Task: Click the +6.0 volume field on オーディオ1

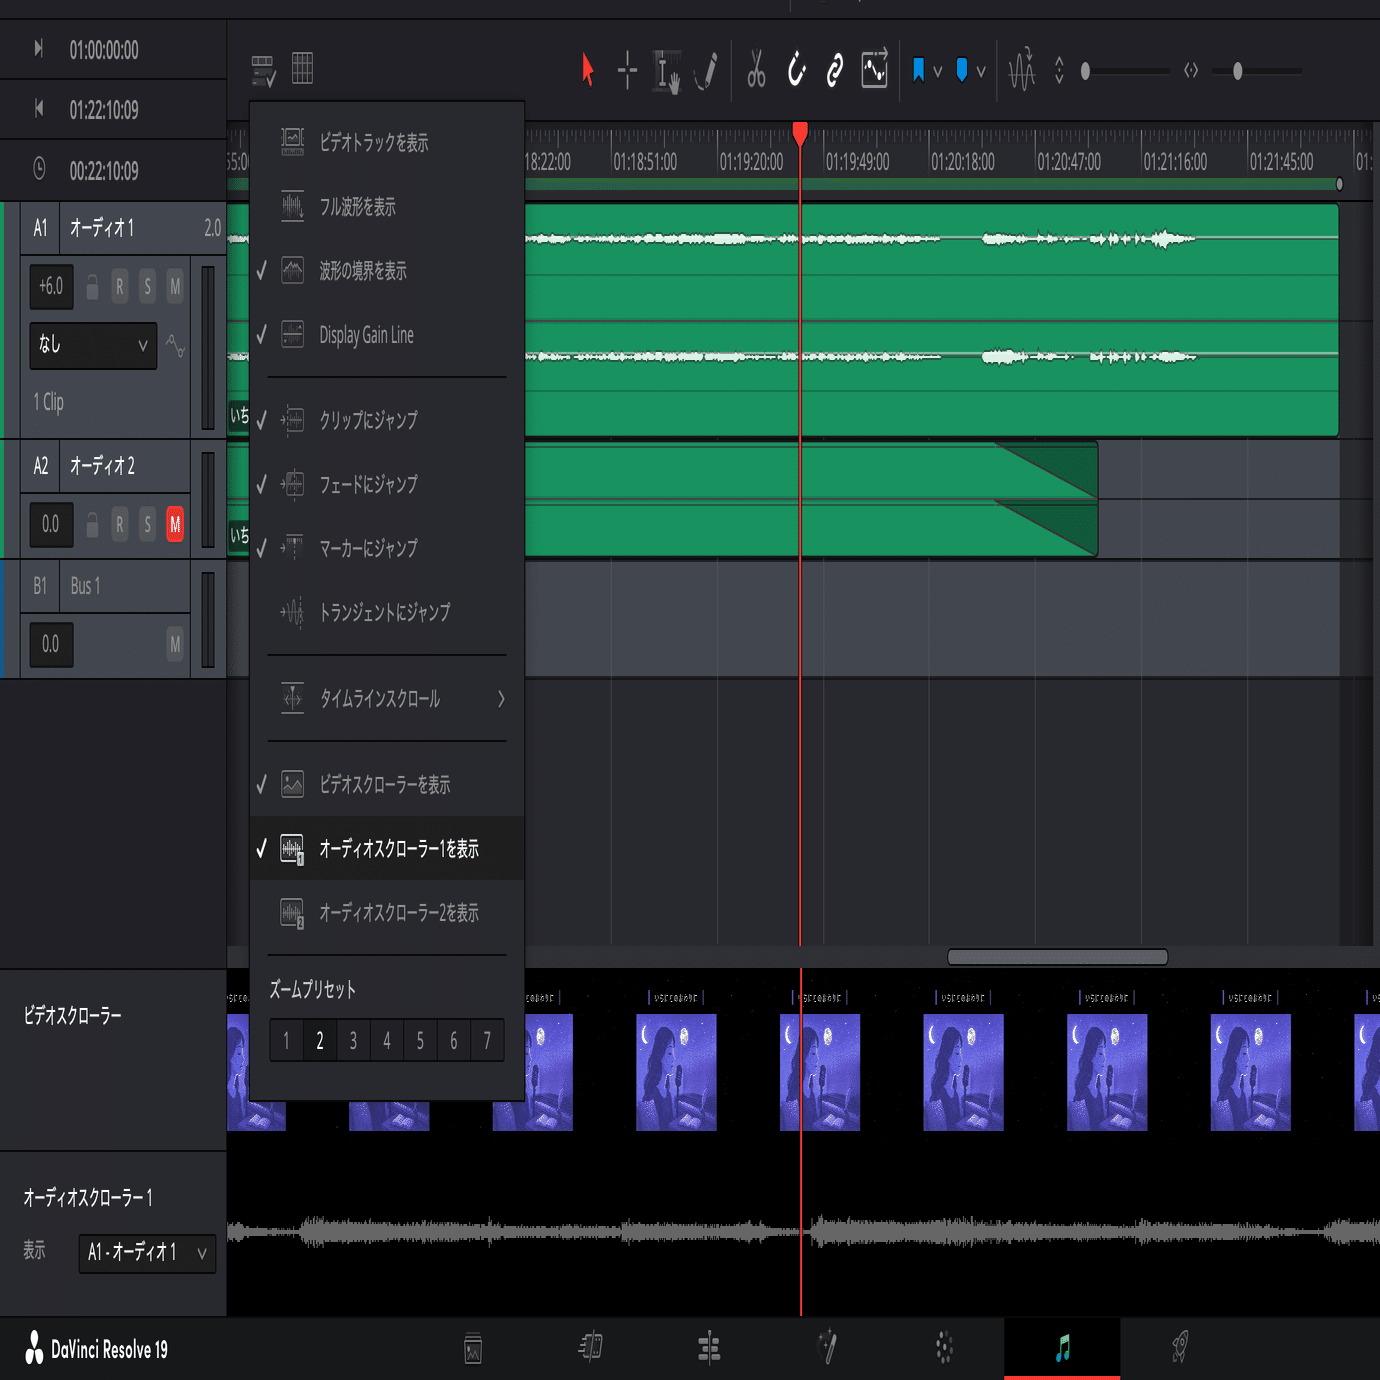Action: [51, 287]
